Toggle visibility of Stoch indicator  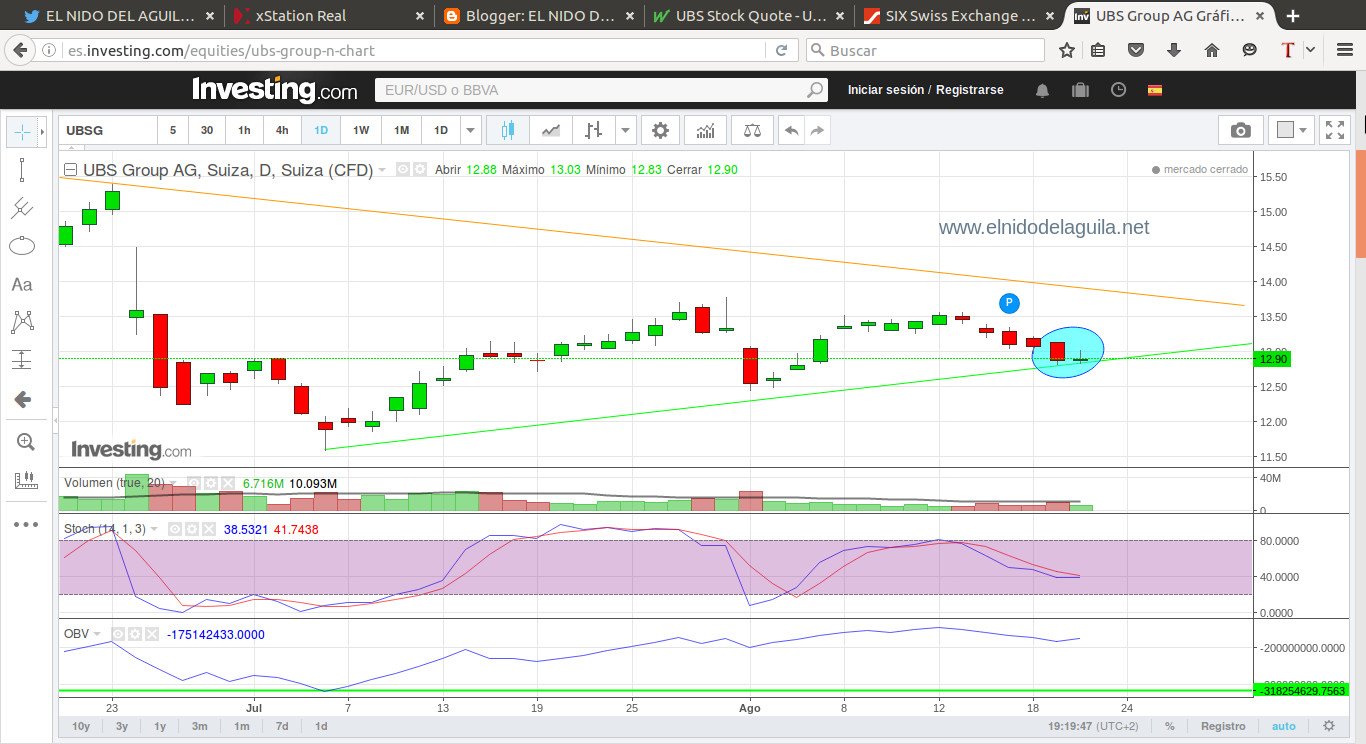(x=174, y=529)
